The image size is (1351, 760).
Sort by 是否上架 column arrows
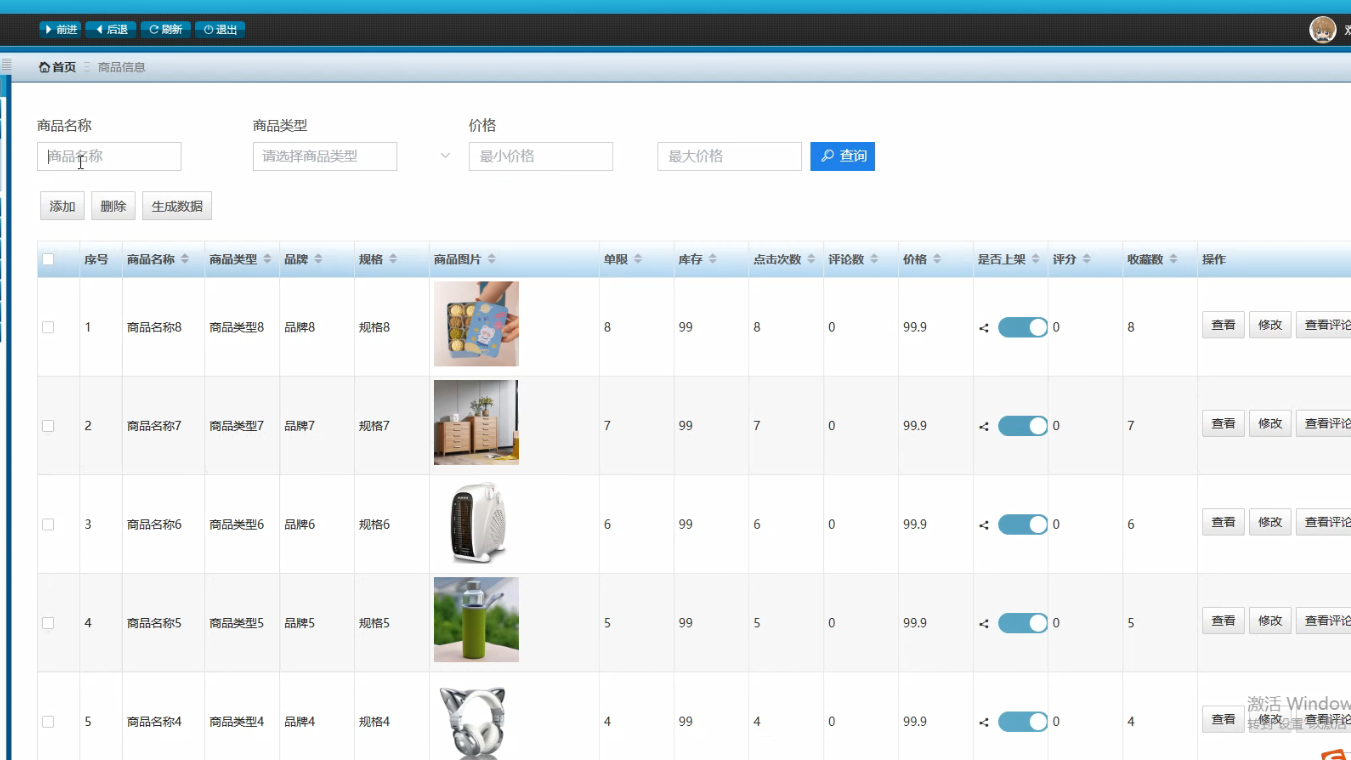[x=1036, y=259]
